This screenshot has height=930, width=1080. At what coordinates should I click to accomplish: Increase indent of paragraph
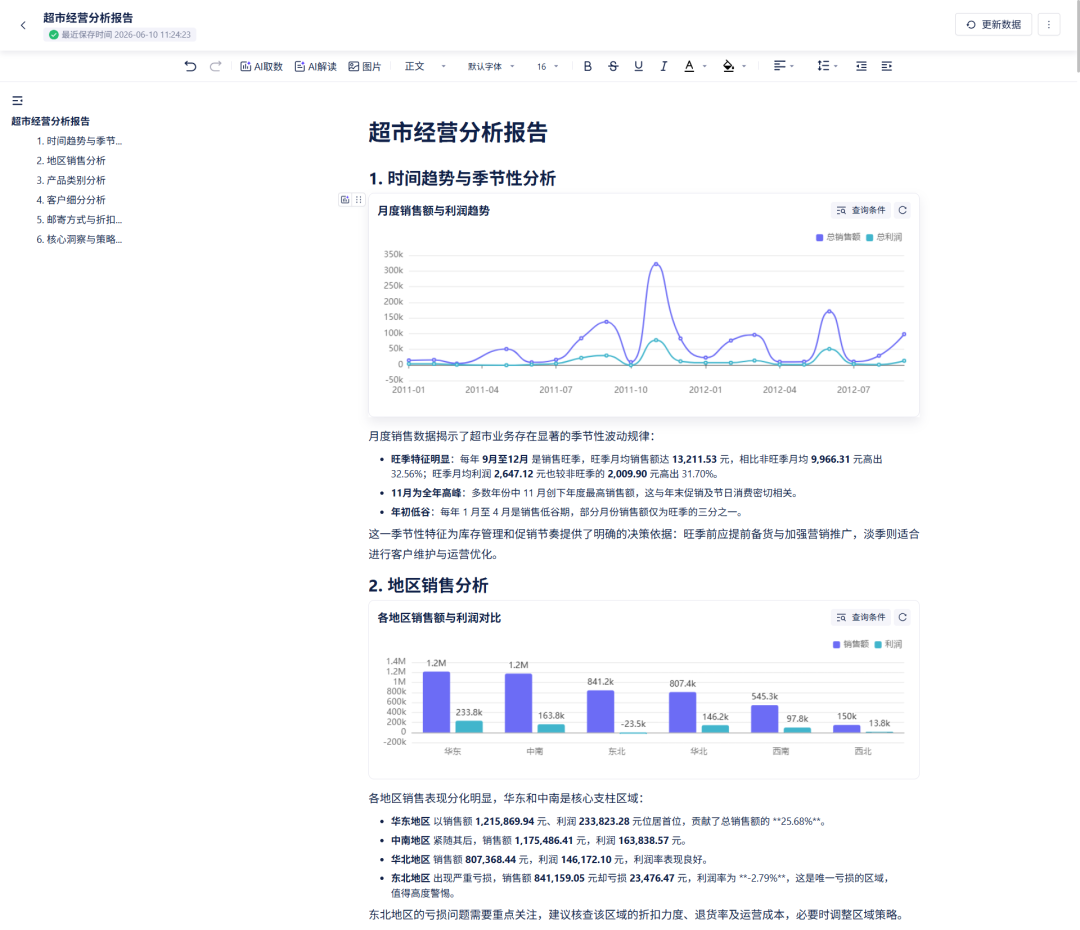(x=886, y=66)
